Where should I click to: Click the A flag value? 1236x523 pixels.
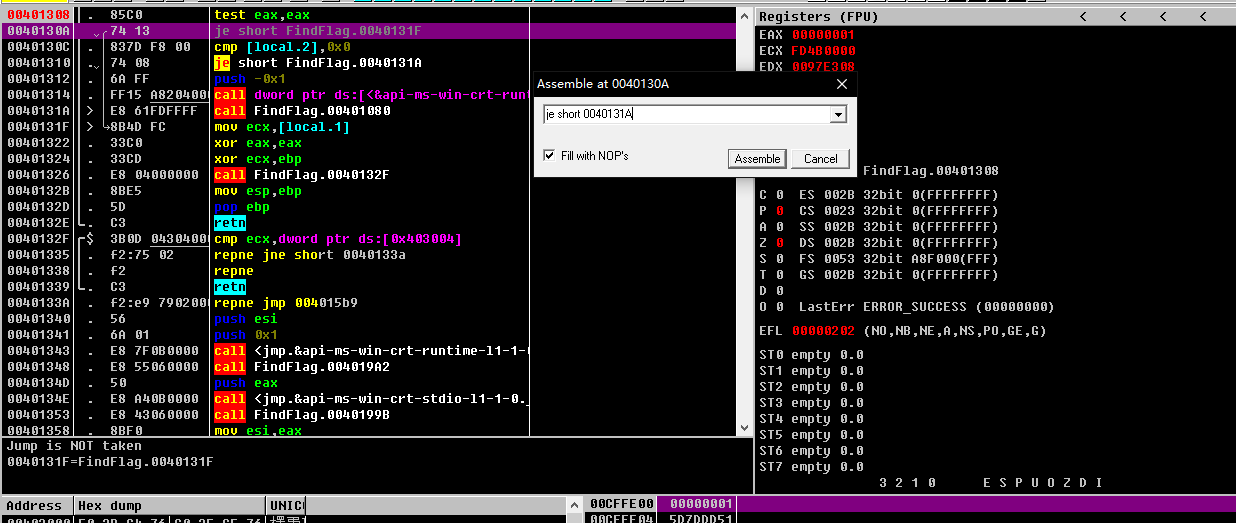click(x=779, y=227)
